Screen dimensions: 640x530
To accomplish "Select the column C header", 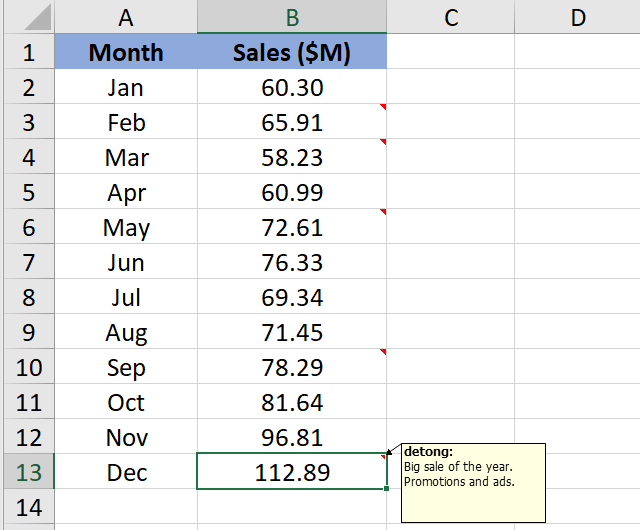I will click(x=451, y=17).
